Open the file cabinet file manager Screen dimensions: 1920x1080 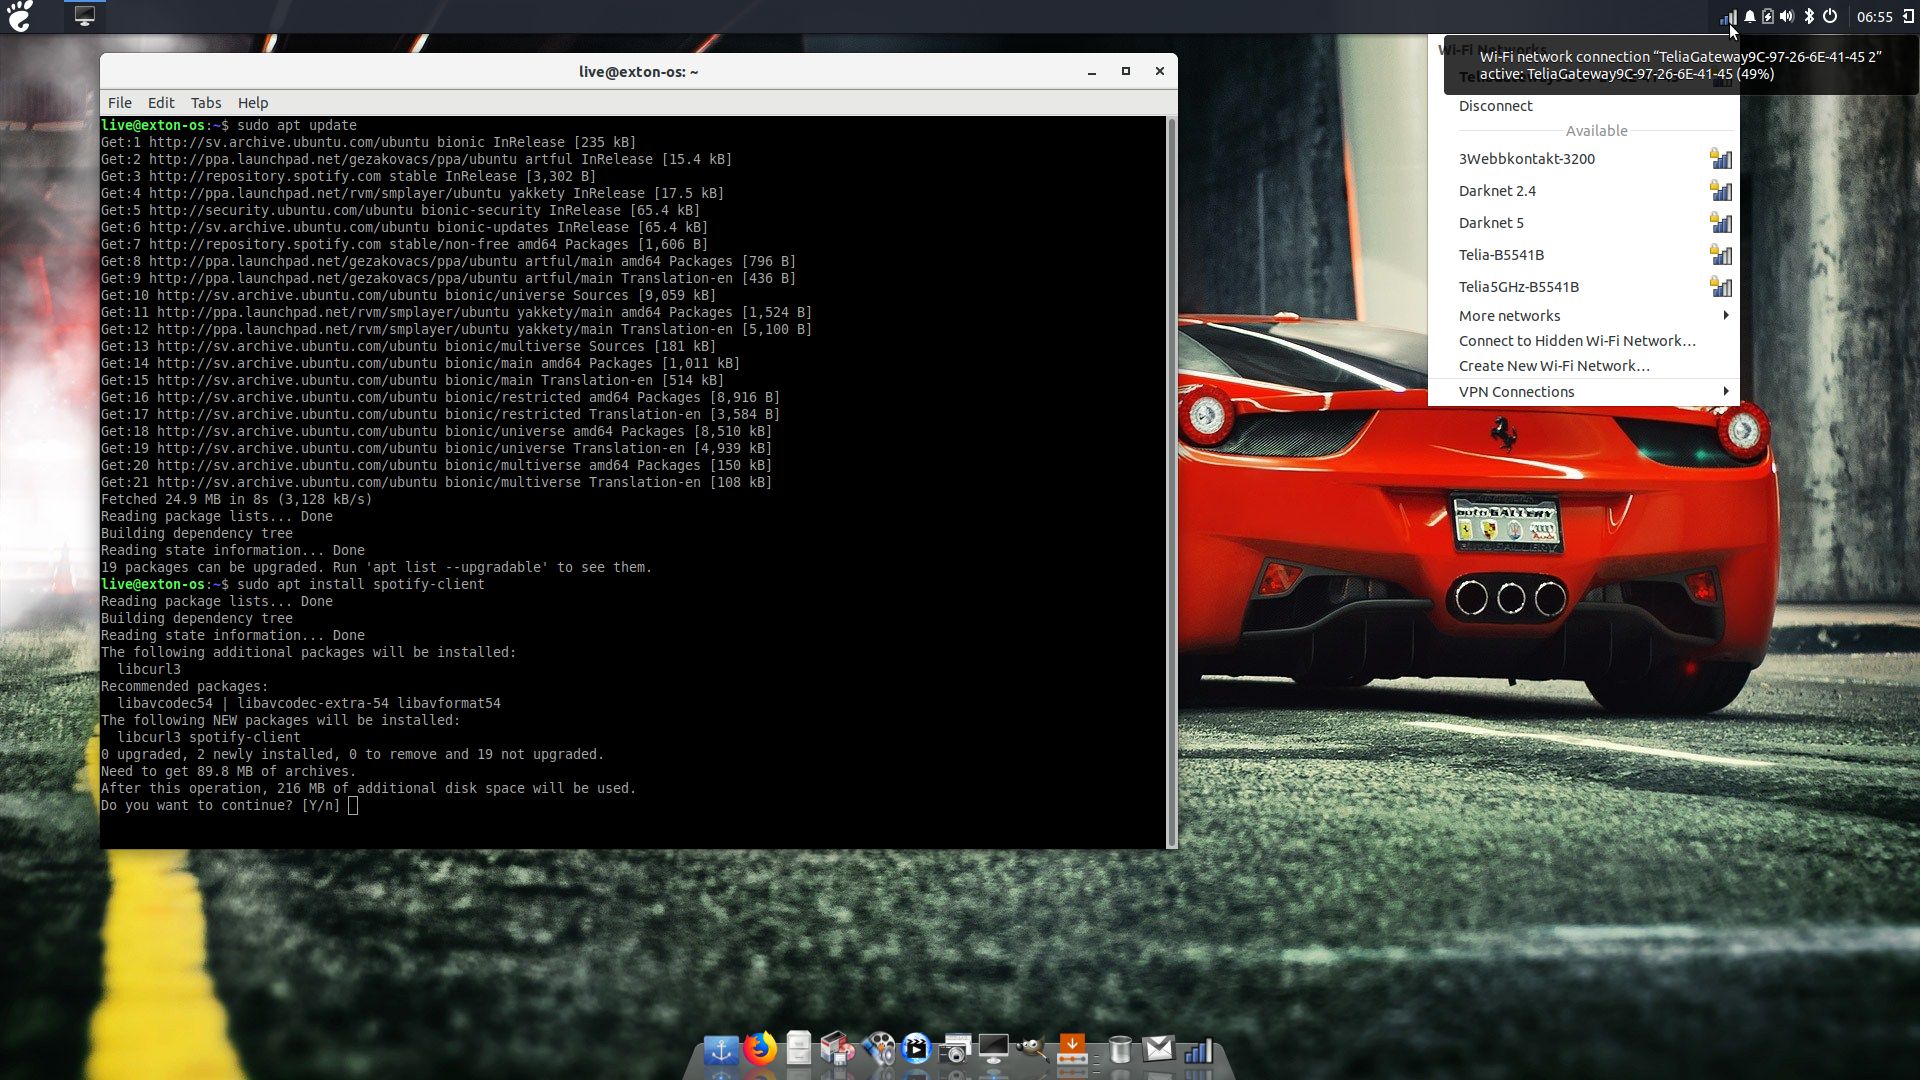[798, 1047]
